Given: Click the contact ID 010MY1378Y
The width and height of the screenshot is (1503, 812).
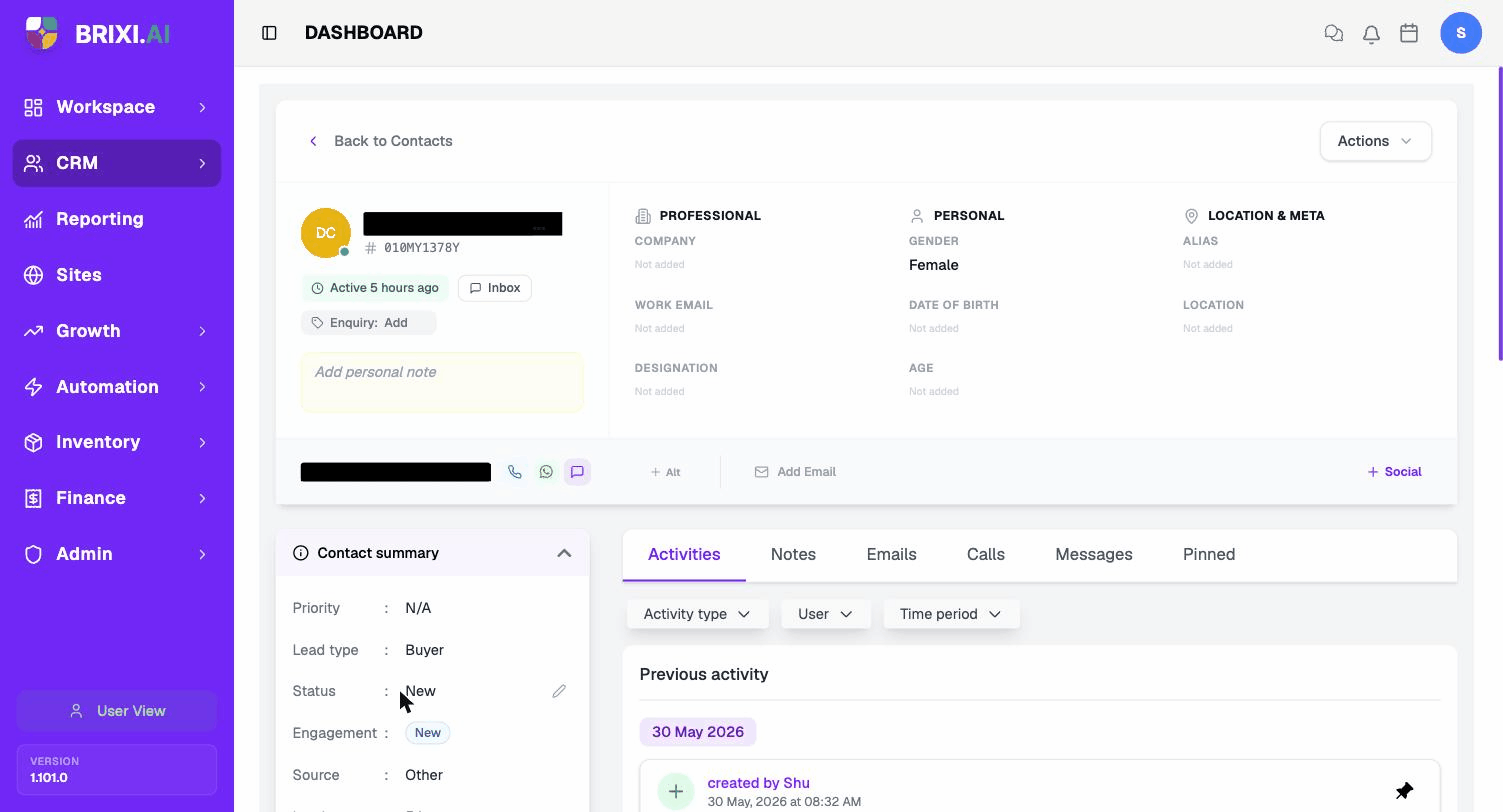Looking at the screenshot, I should coord(422,248).
